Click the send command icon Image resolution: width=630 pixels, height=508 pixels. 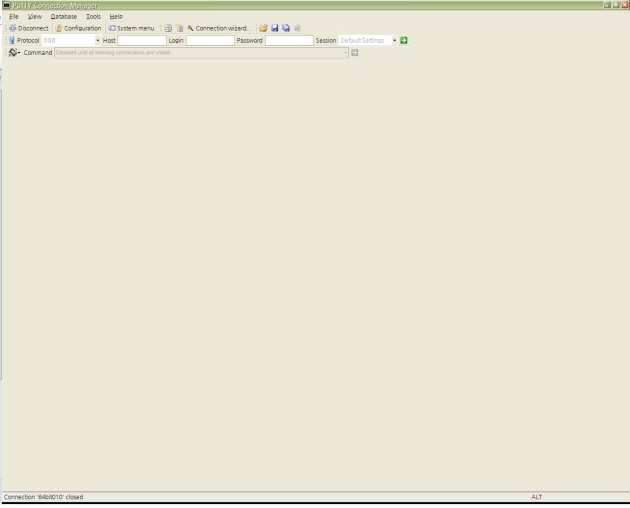click(355, 52)
